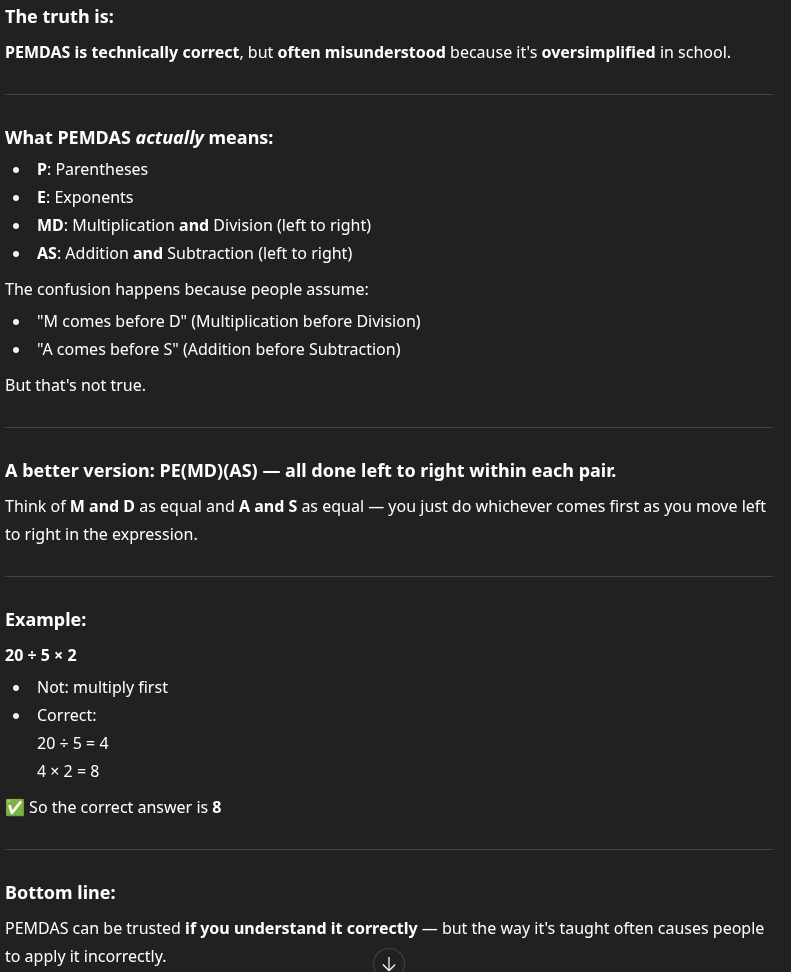Click the "MD: Multiplication and Division" bullet
791x972 pixels.
point(204,226)
